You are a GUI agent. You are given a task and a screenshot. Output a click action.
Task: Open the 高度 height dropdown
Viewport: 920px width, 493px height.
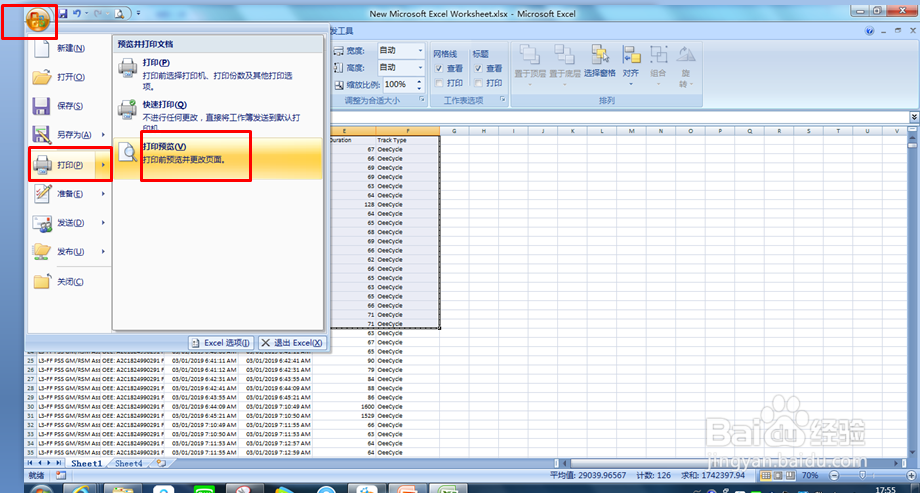[420, 67]
